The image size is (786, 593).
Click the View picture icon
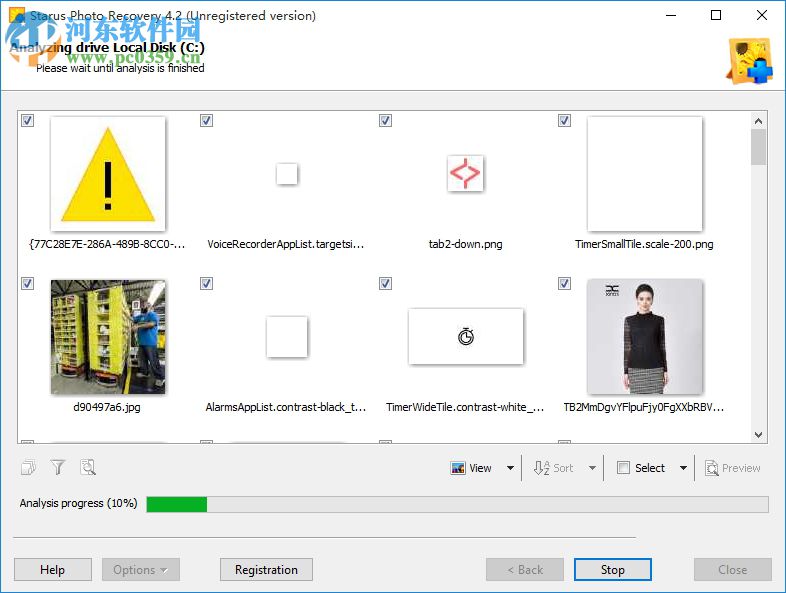pos(458,468)
